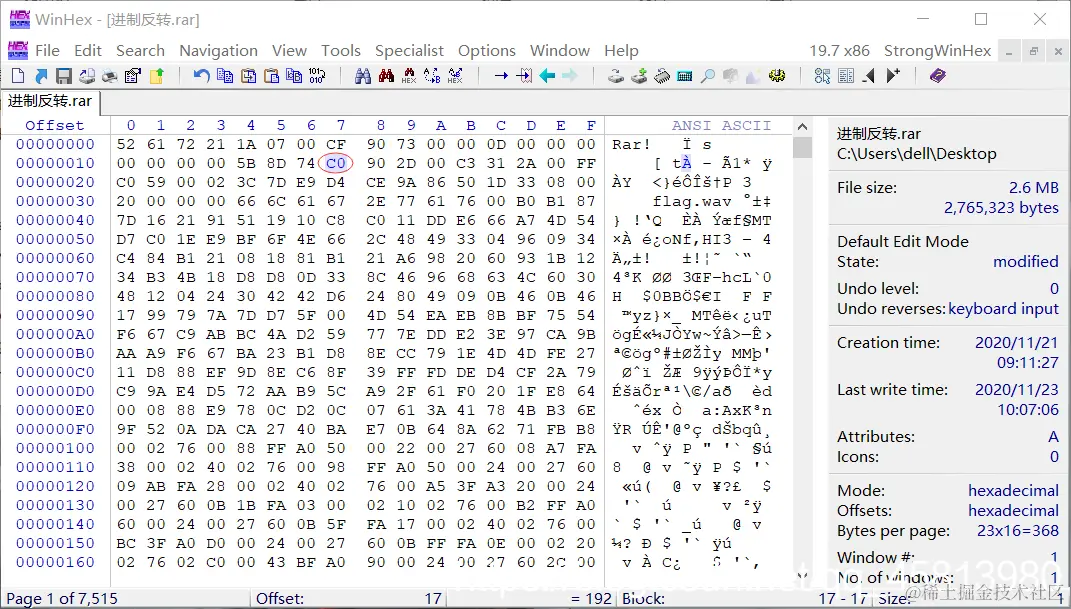Click the Offset status bar field
The image size is (1071, 609).
[348, 599]
